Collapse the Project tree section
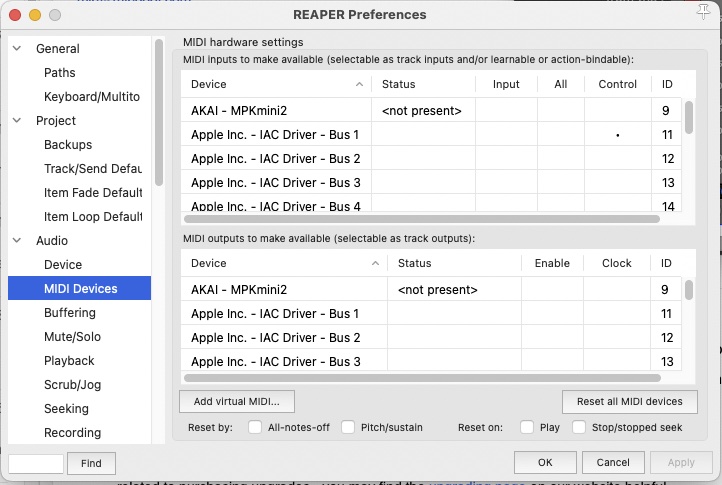 tap(16, 121)
